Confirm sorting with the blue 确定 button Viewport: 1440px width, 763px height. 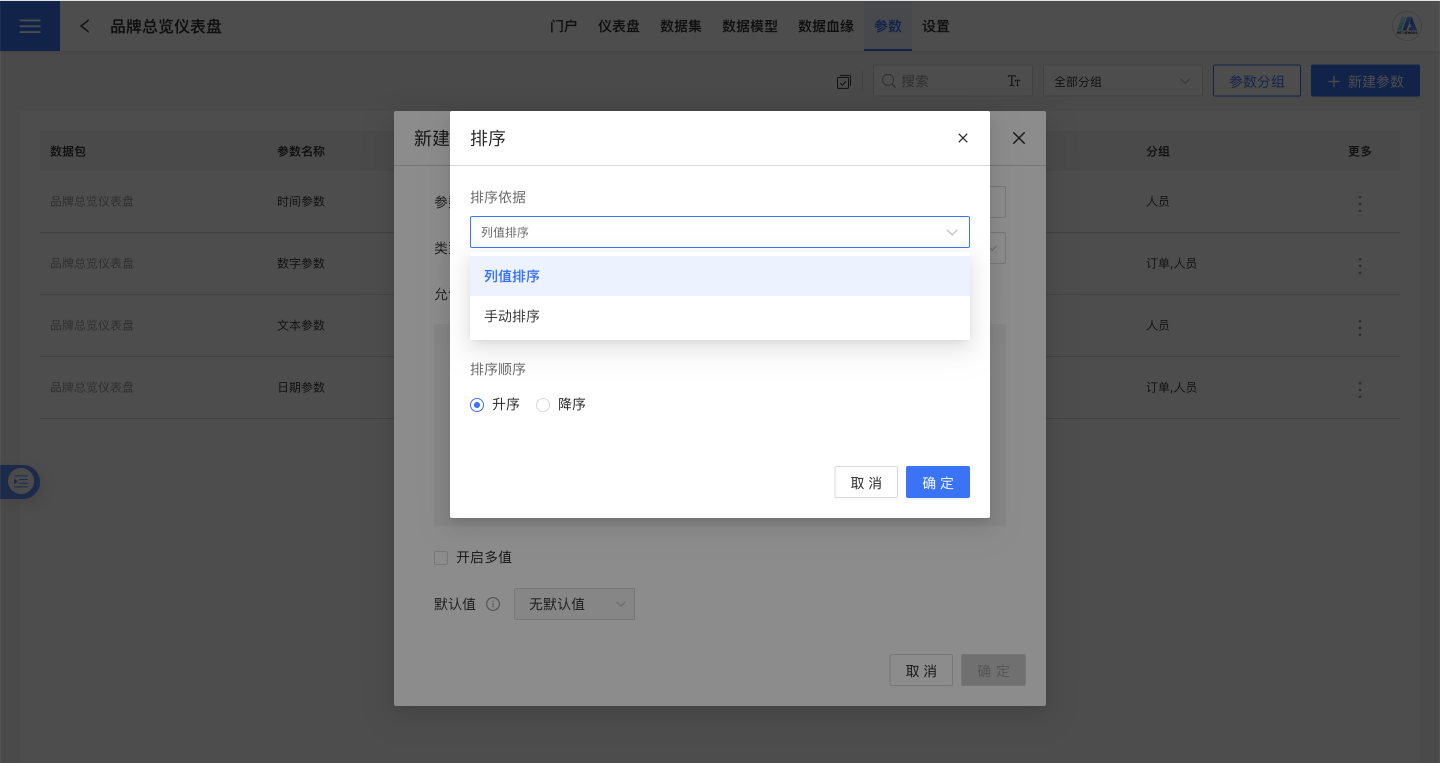point(937,483)
